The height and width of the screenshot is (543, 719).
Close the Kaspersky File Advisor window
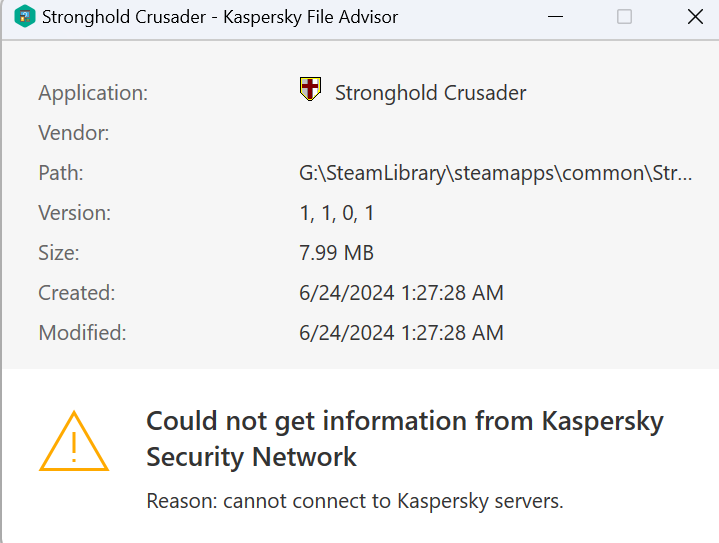click(x=696, y=17)
